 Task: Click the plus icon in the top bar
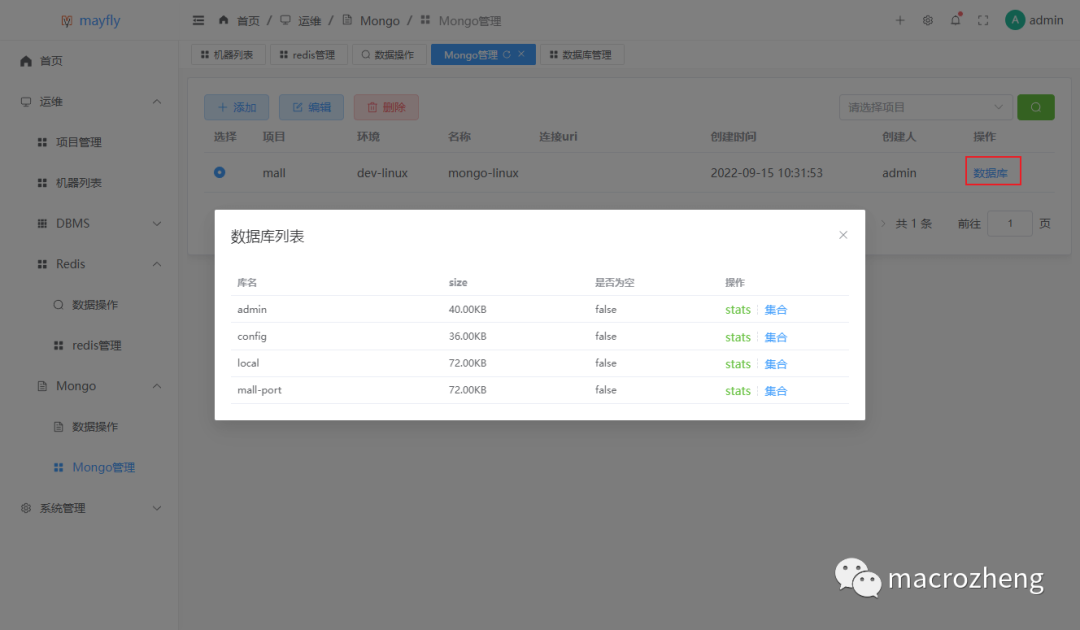pyautogui.click(x=899, y=20)
